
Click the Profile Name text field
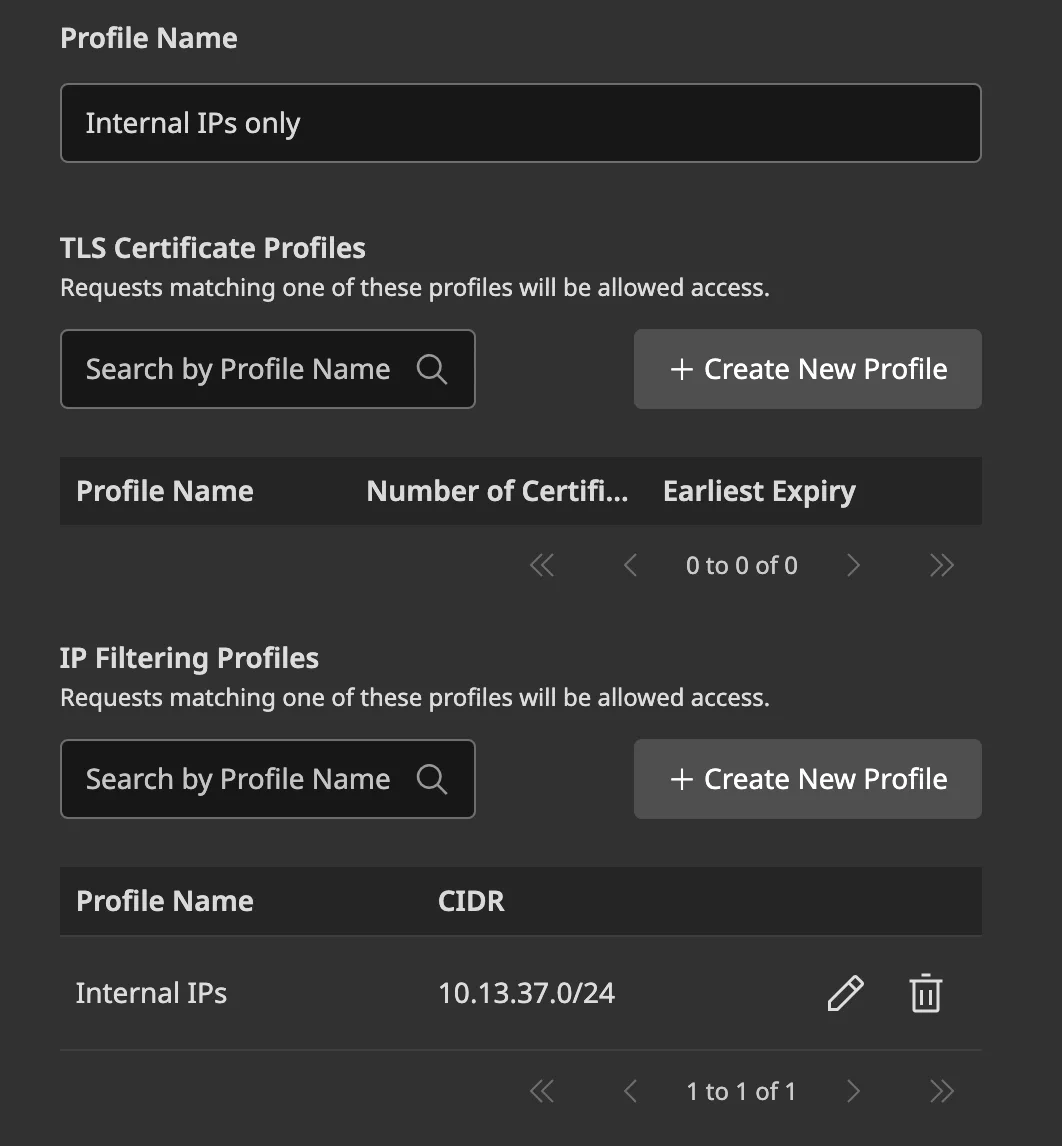pyautogui.click(x=520, y=123)
